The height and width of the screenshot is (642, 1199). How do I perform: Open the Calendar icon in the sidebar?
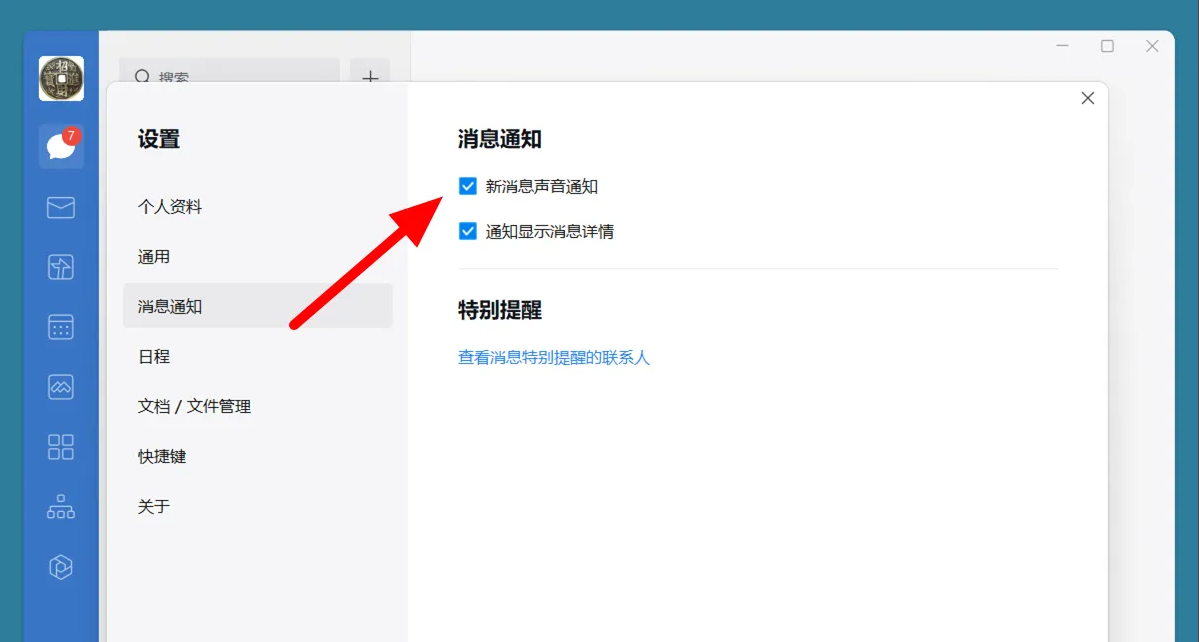pyautogui.click(x=60, y=327)
